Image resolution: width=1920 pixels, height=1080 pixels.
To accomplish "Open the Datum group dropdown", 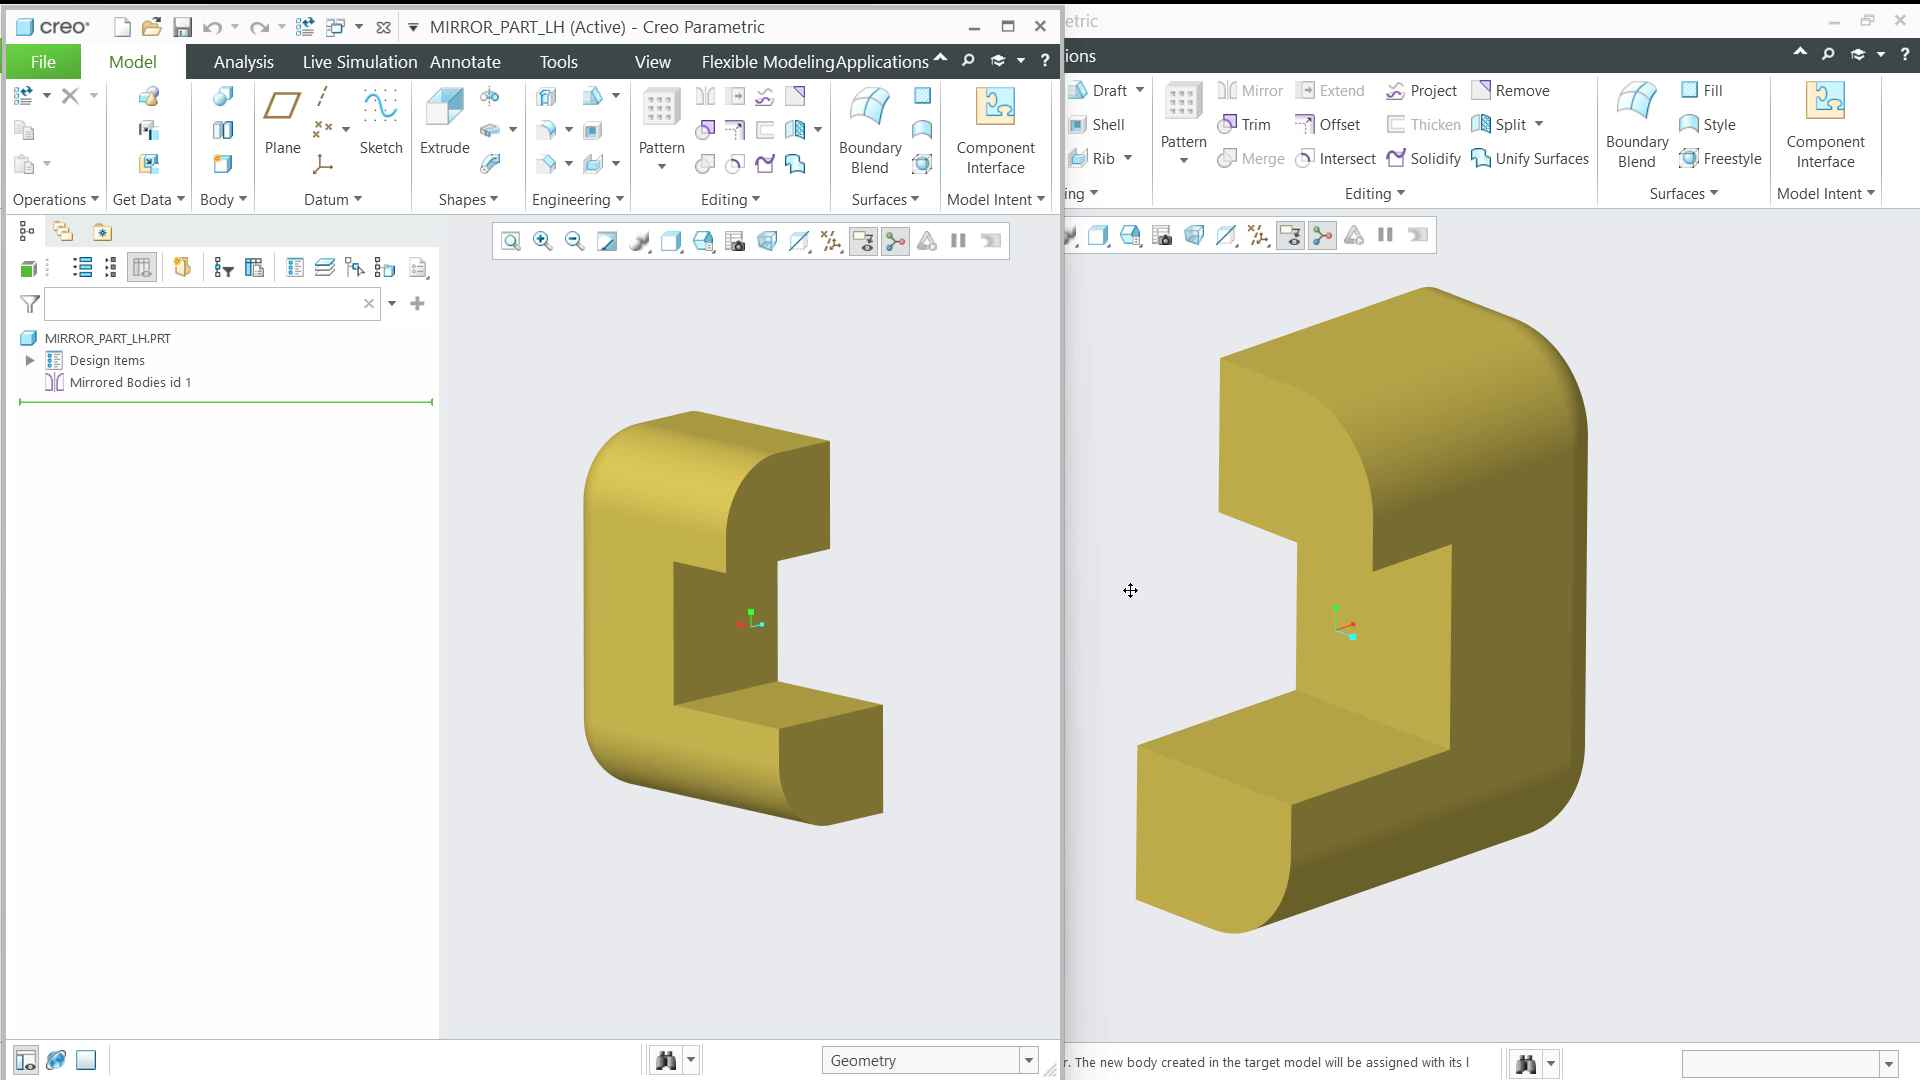I will [333, 199].
